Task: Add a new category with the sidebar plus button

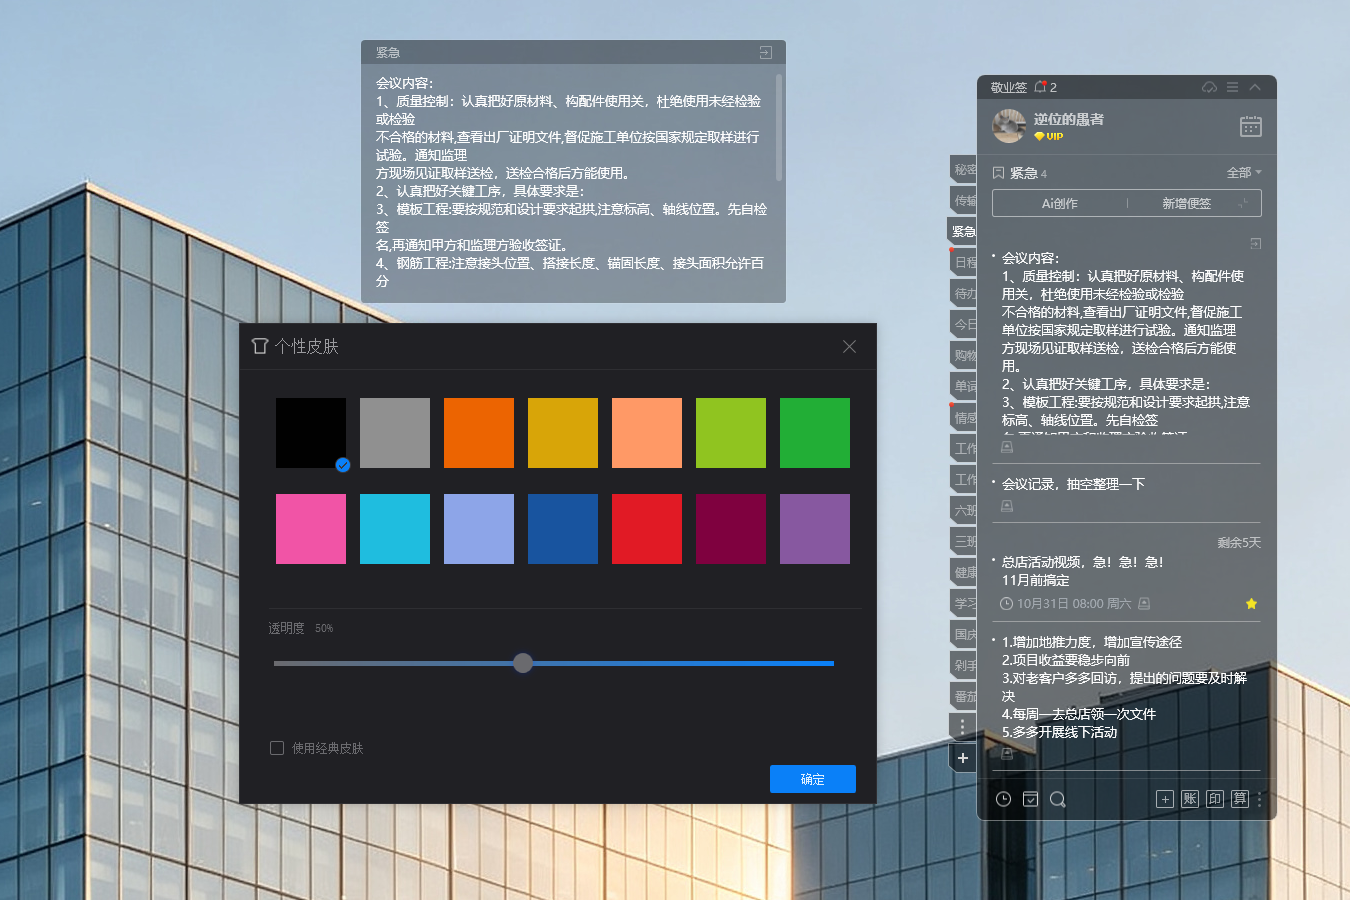Action: [963, 758]
